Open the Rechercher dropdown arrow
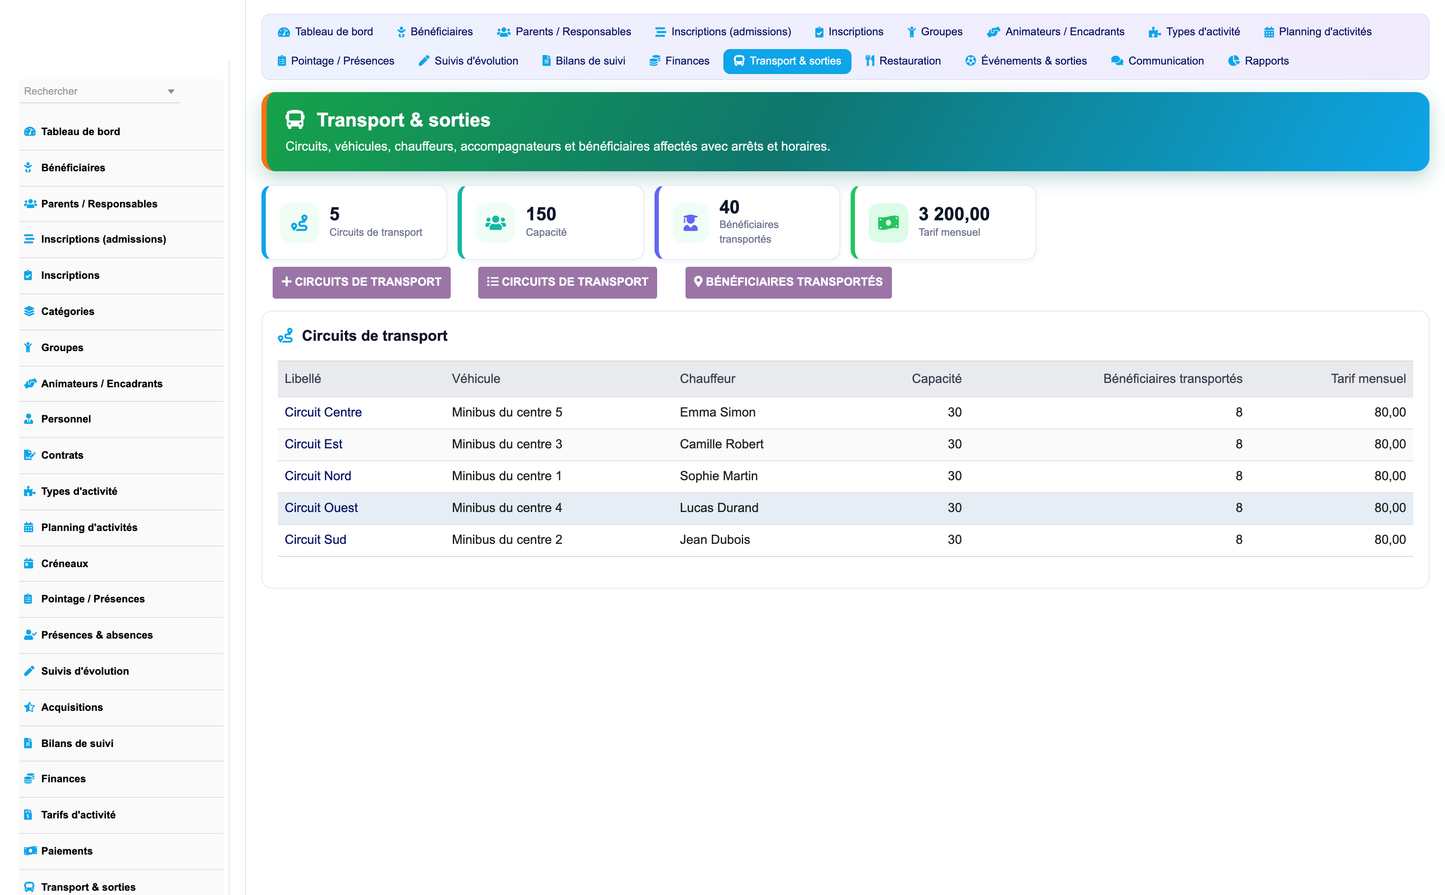Viewport: 1445px width, 895px height. pyautogui.click(x=171, y=92)
